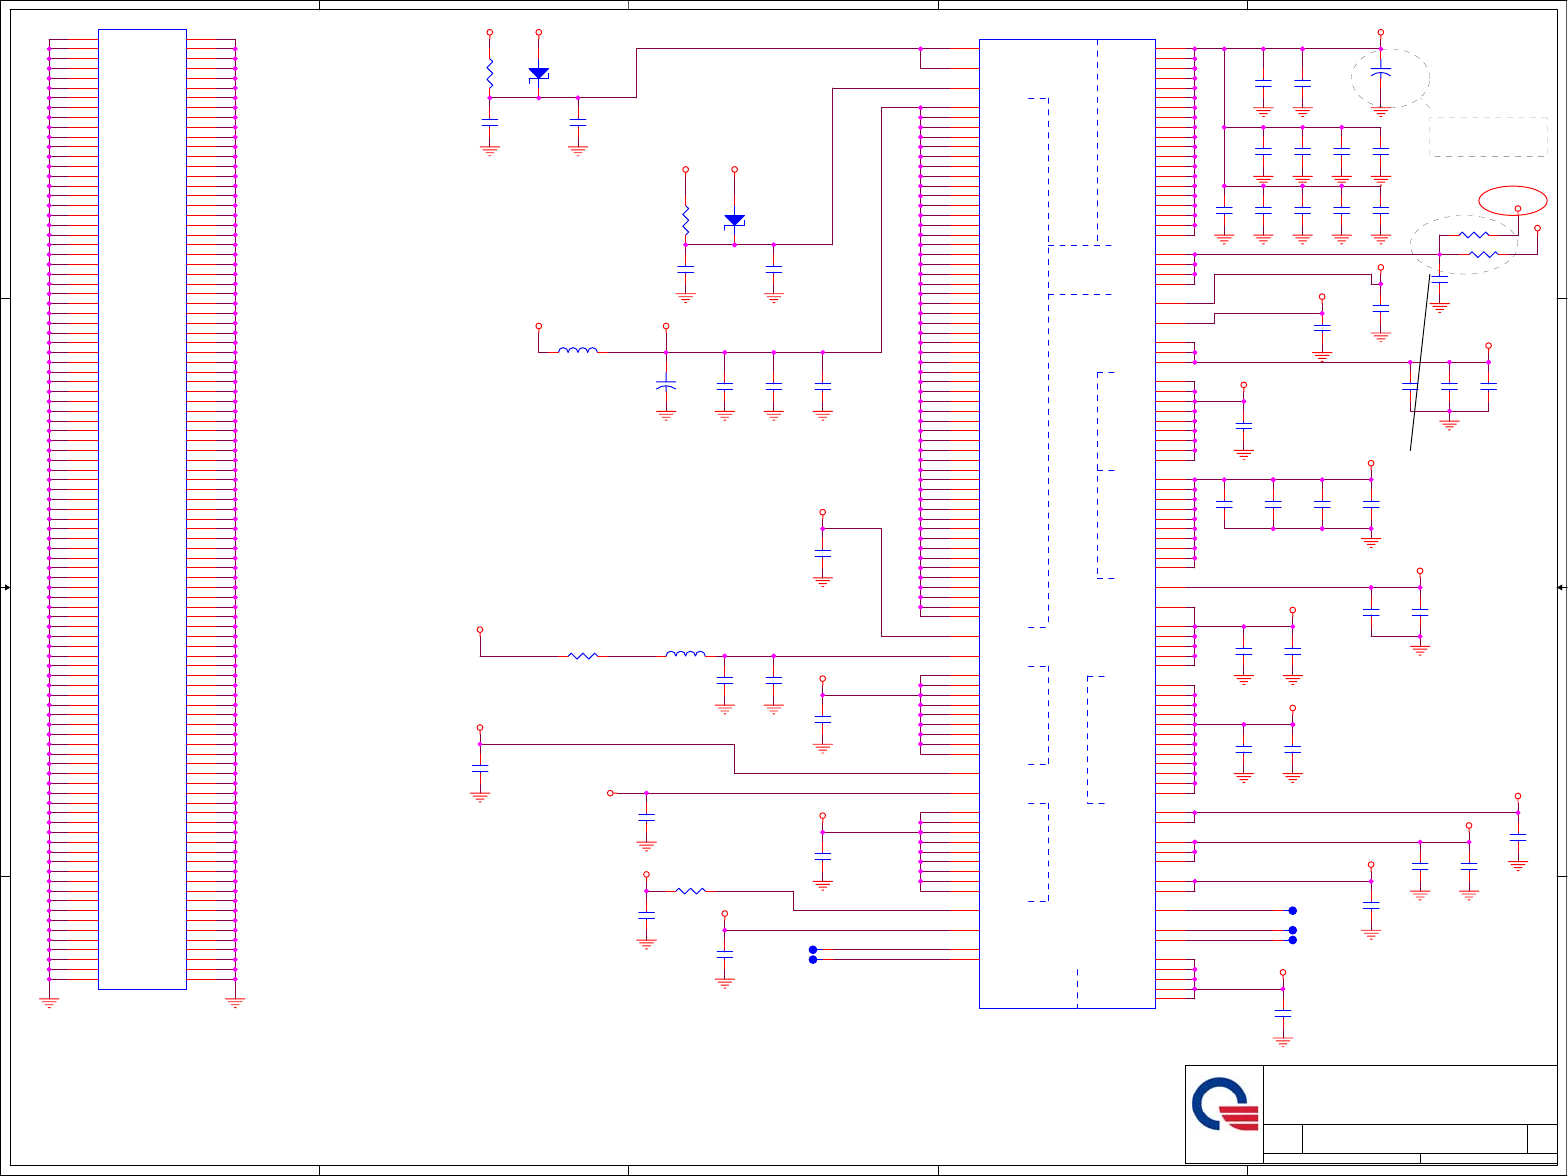1568x1176 pixels.
Task: Select topmost blue test point right of IC
Action: point(1293,911)
